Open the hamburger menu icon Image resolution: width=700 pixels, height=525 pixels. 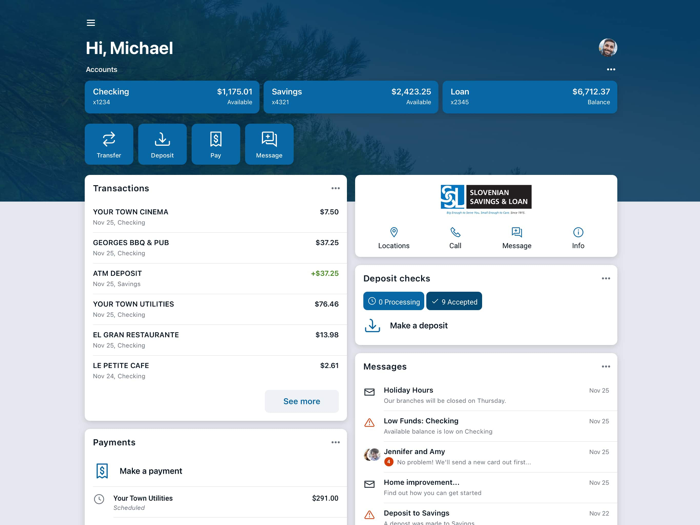91,23
